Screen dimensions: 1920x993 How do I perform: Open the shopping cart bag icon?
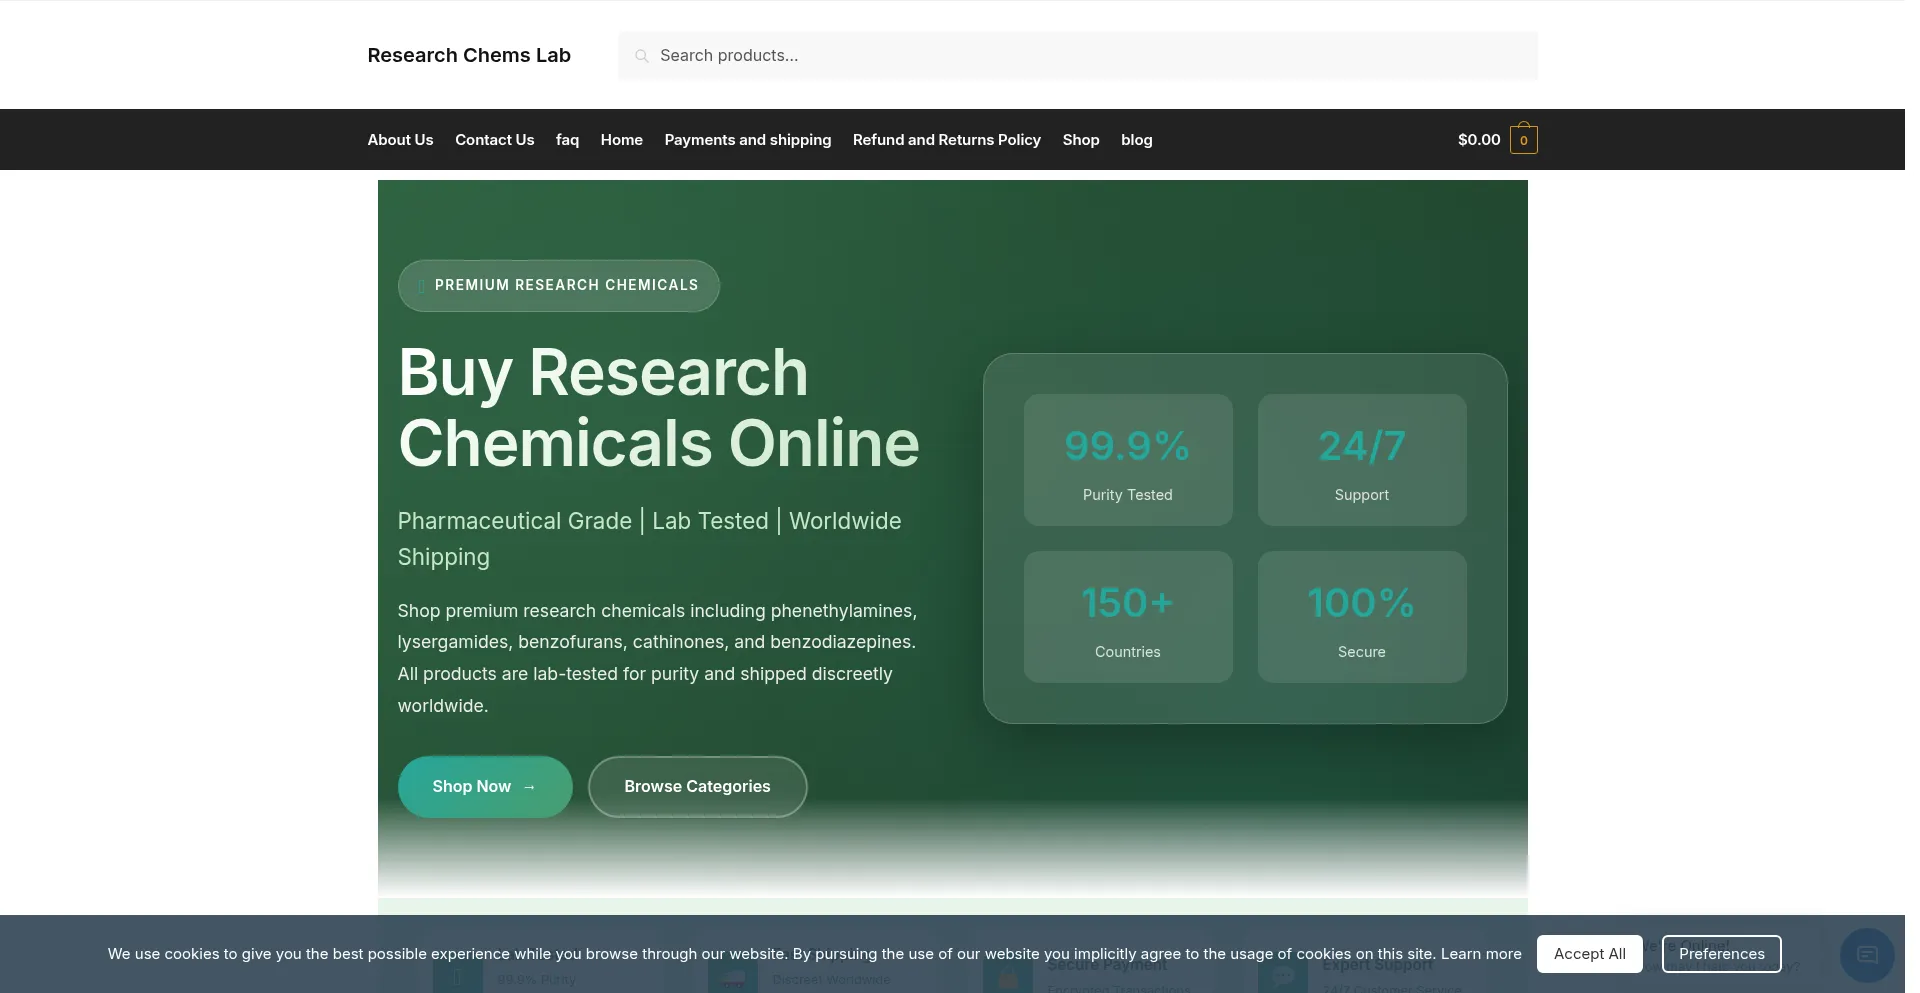coord(1521,139)
